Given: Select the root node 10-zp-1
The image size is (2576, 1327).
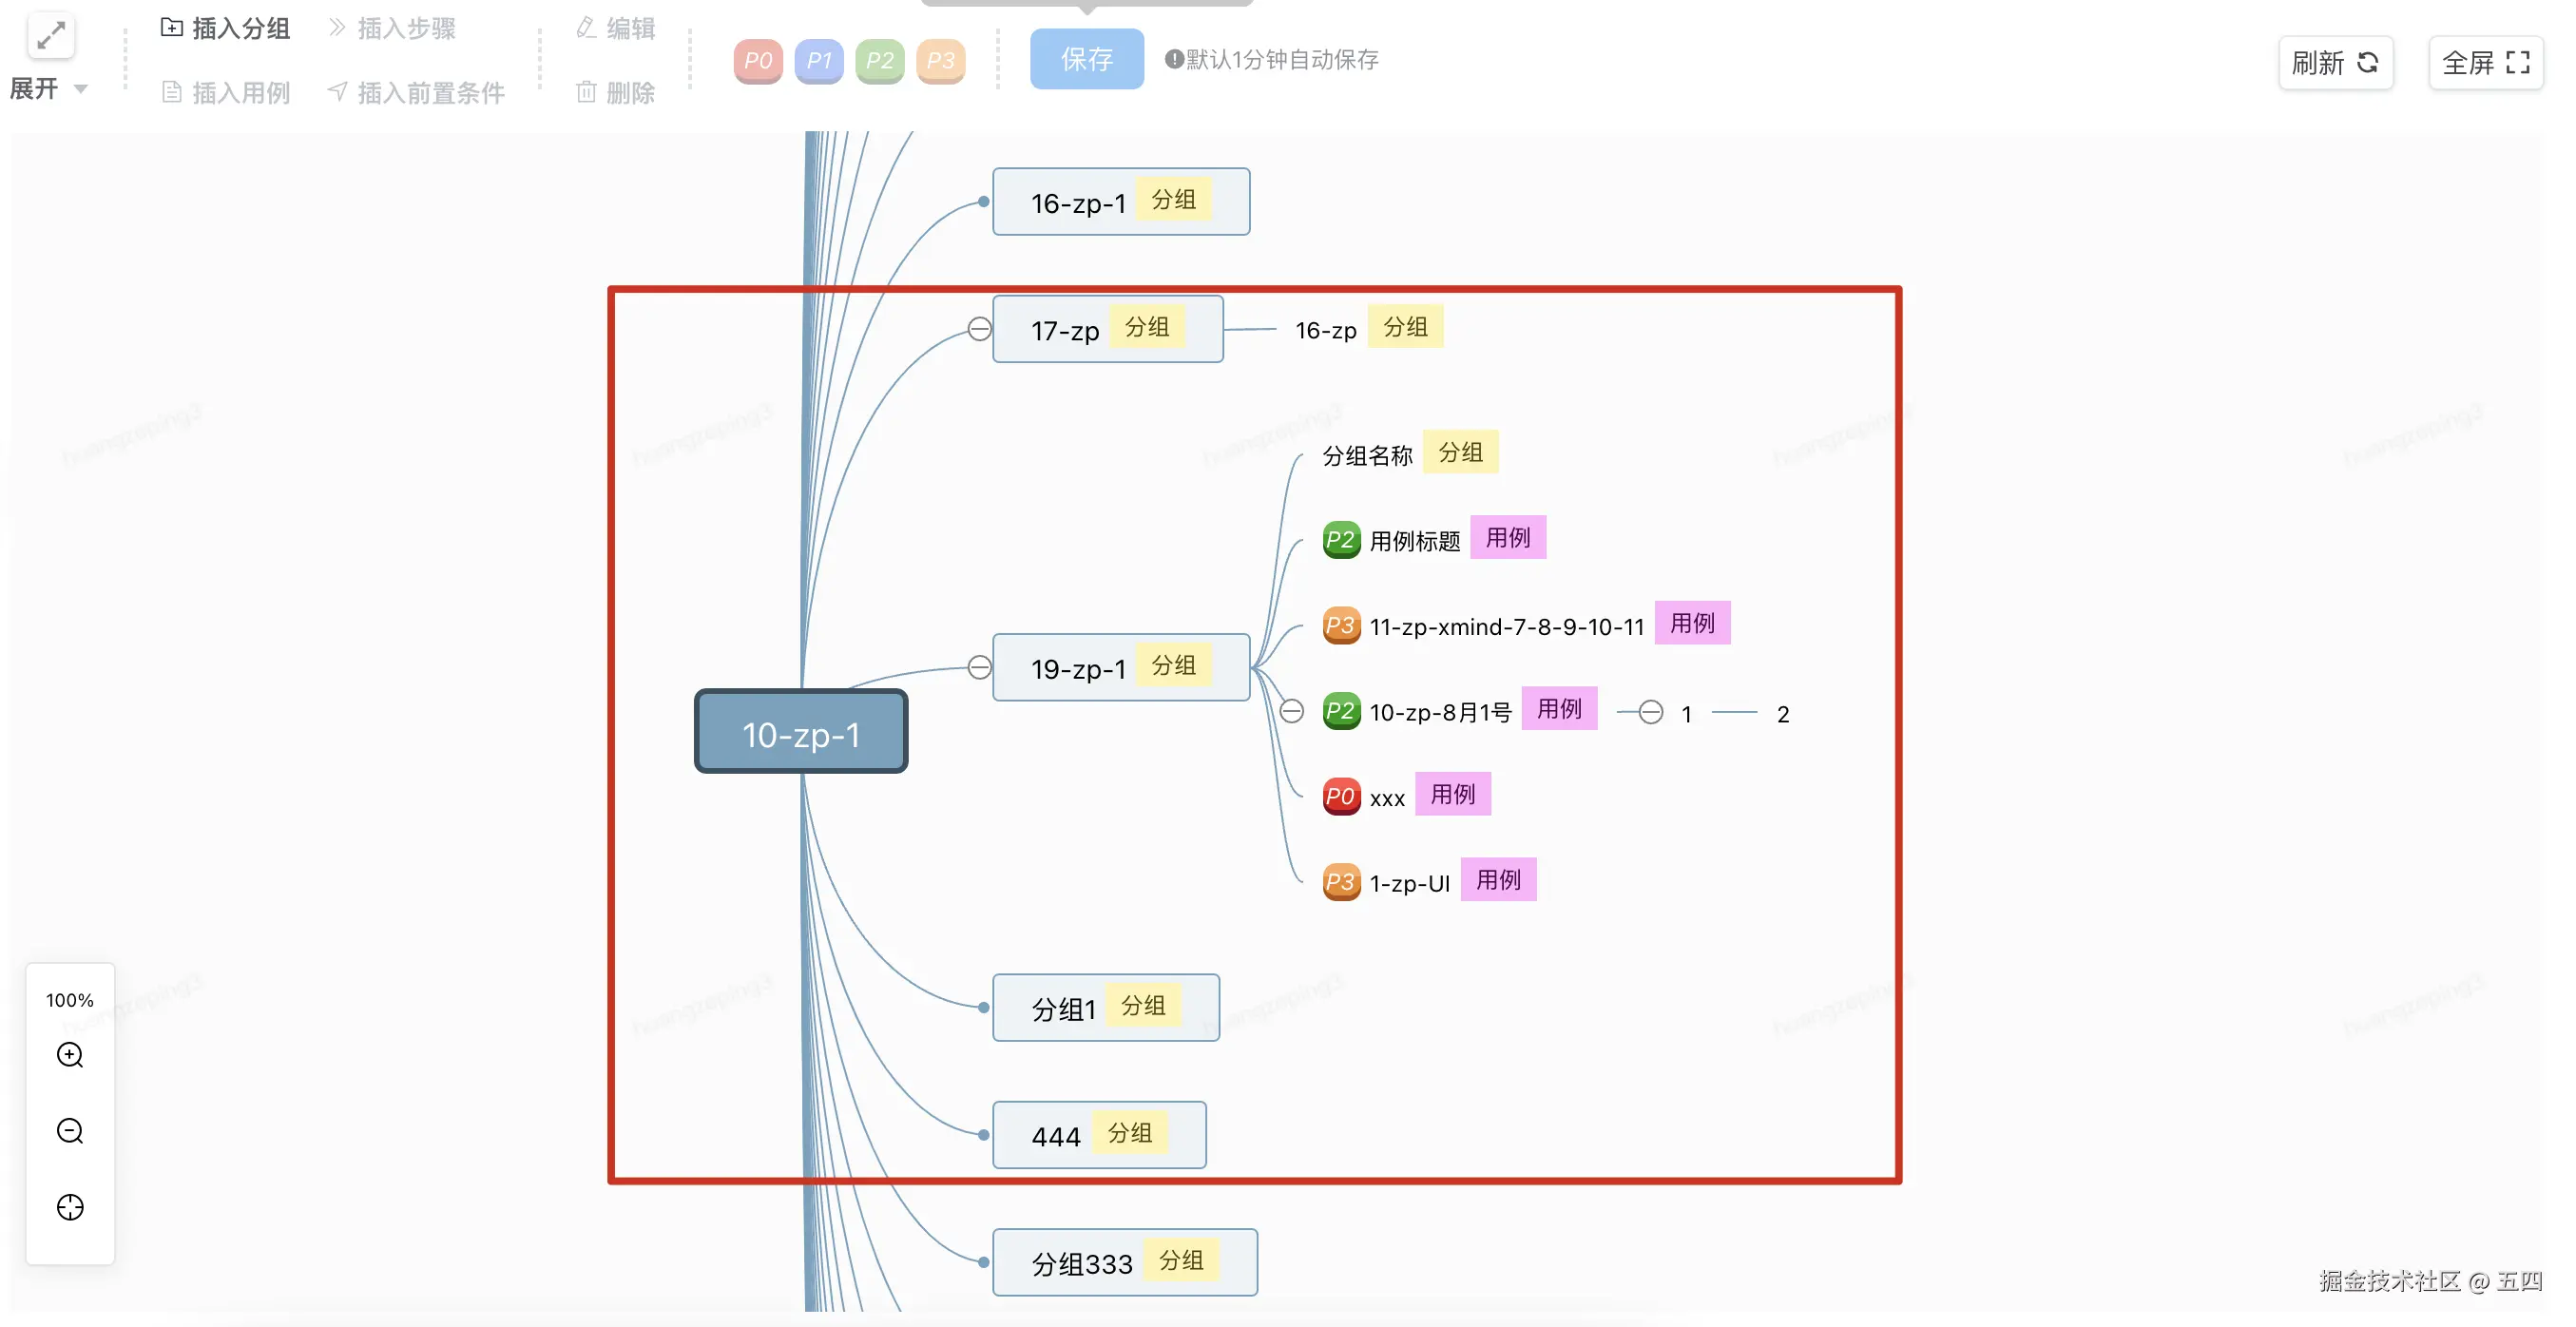Looking at the screenshot, I should click(800, 732).
